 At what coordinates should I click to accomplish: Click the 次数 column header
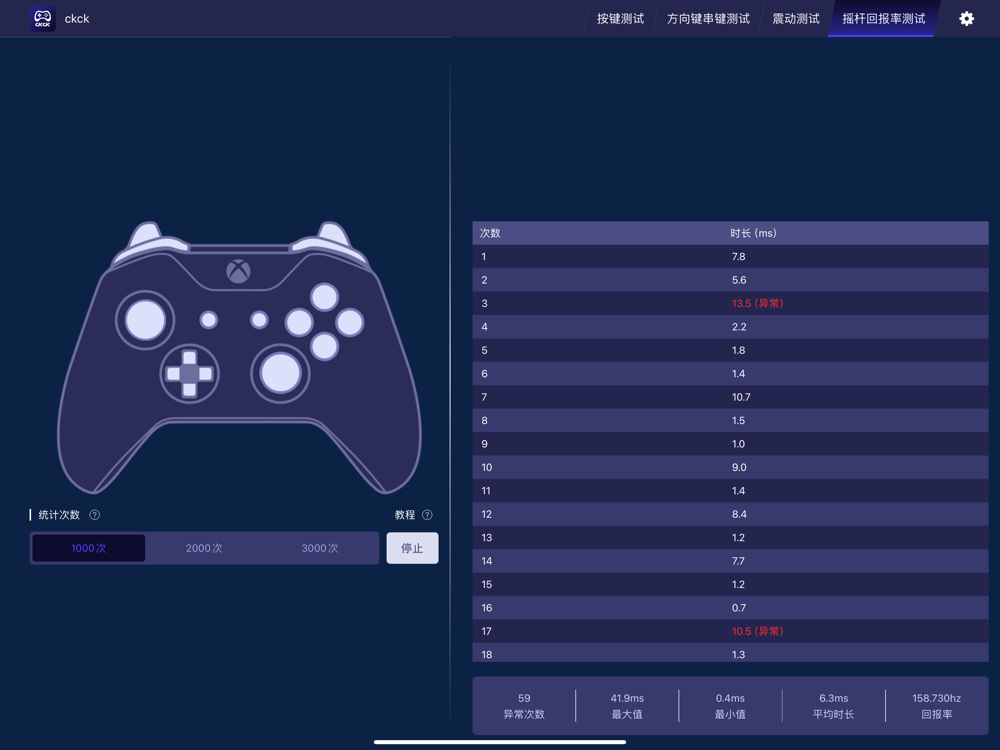coord(490,233)
